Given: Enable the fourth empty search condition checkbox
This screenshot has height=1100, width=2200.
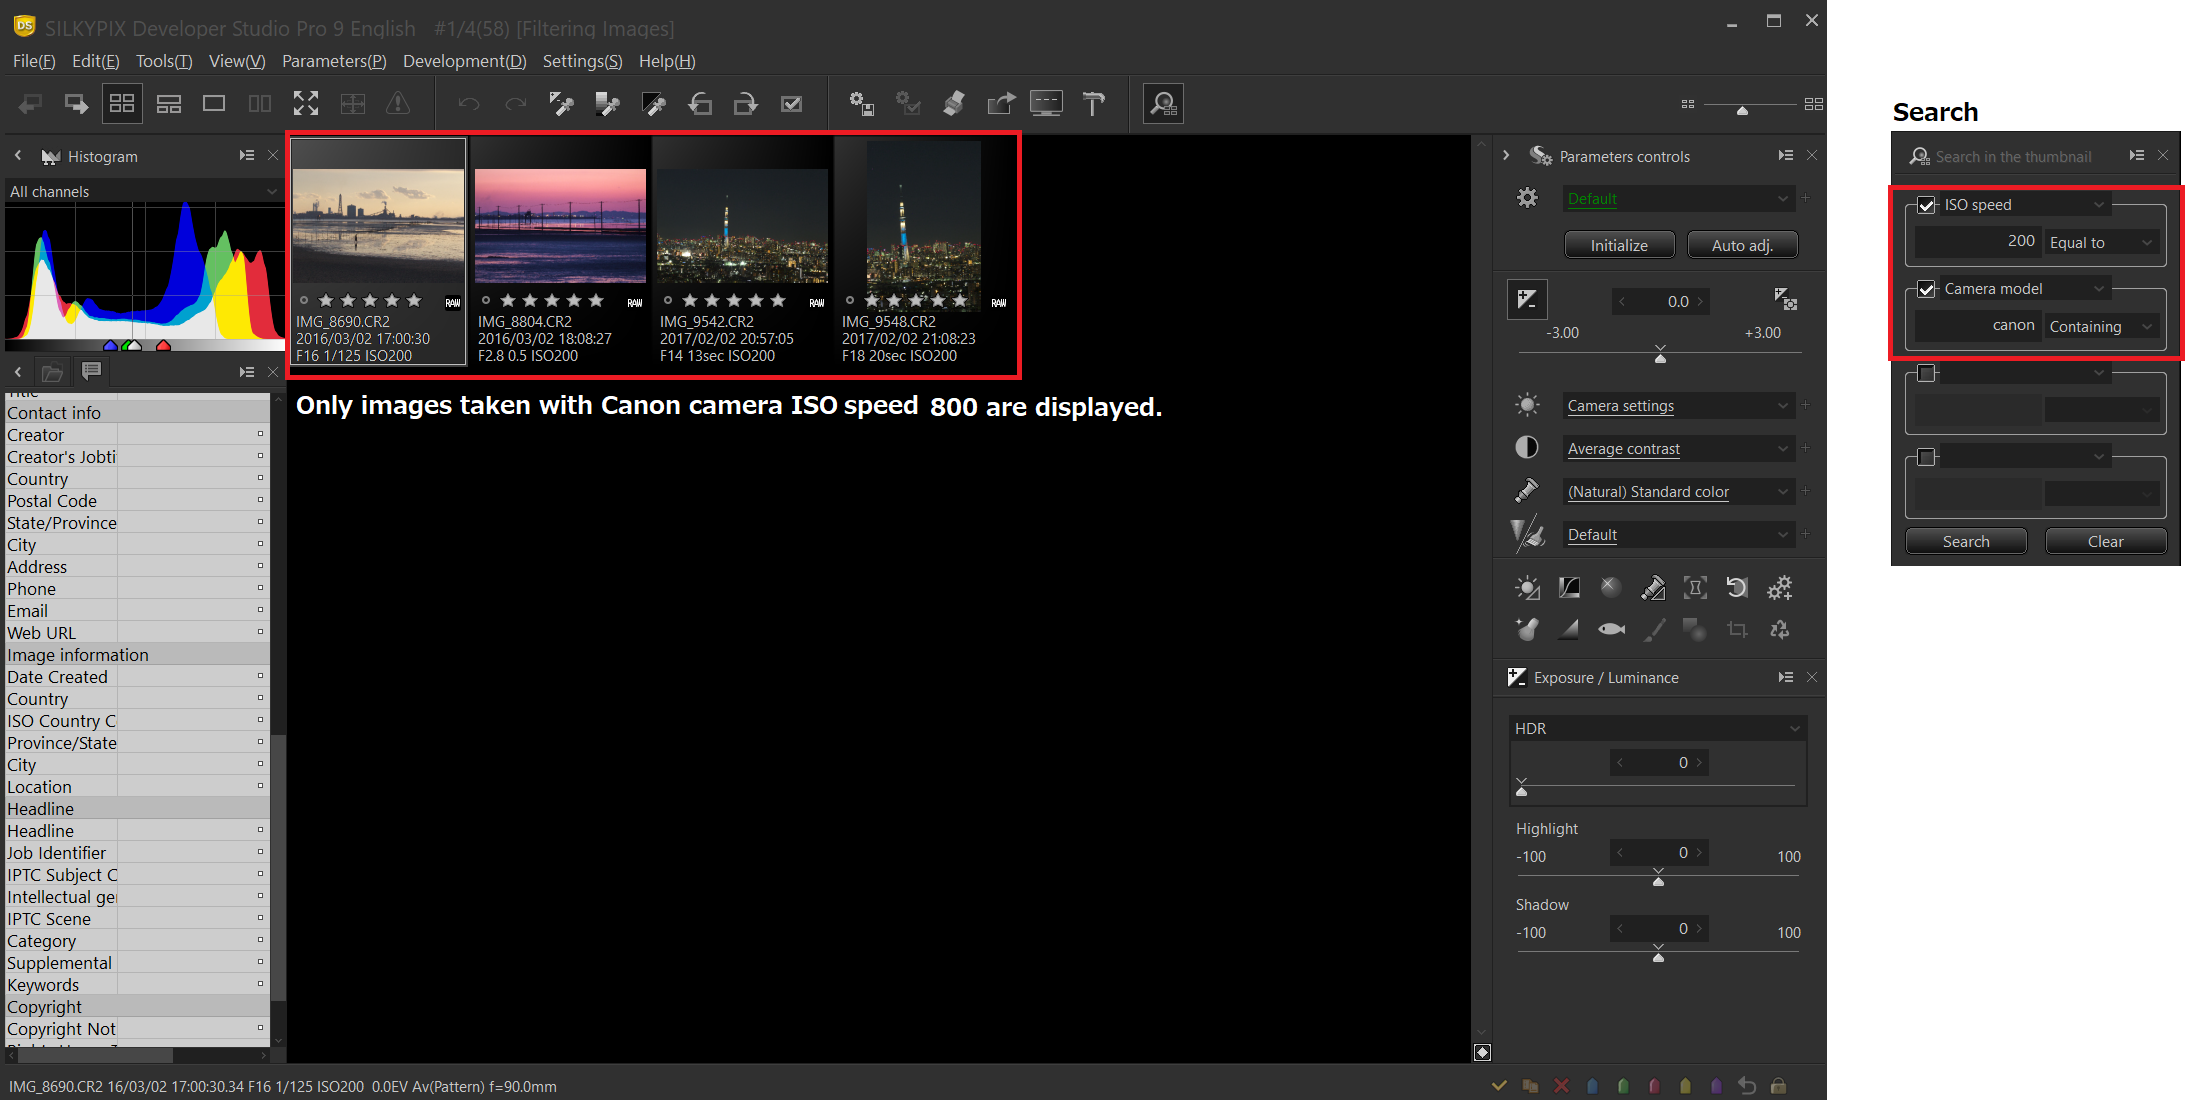Looking at the screenshot, I should pos(1927,457).
